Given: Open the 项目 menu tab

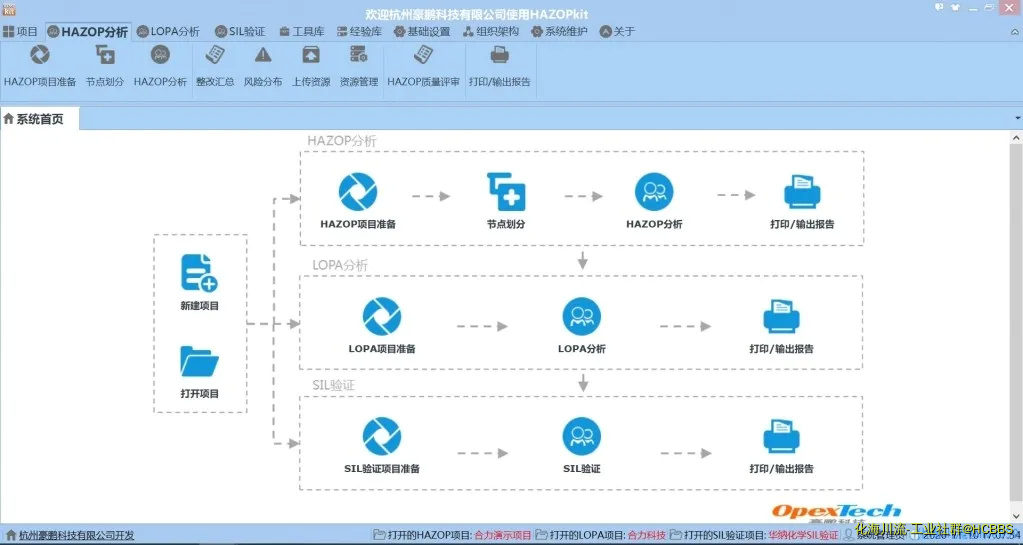Looking at the screenshot, I should (x=20, y=31).
